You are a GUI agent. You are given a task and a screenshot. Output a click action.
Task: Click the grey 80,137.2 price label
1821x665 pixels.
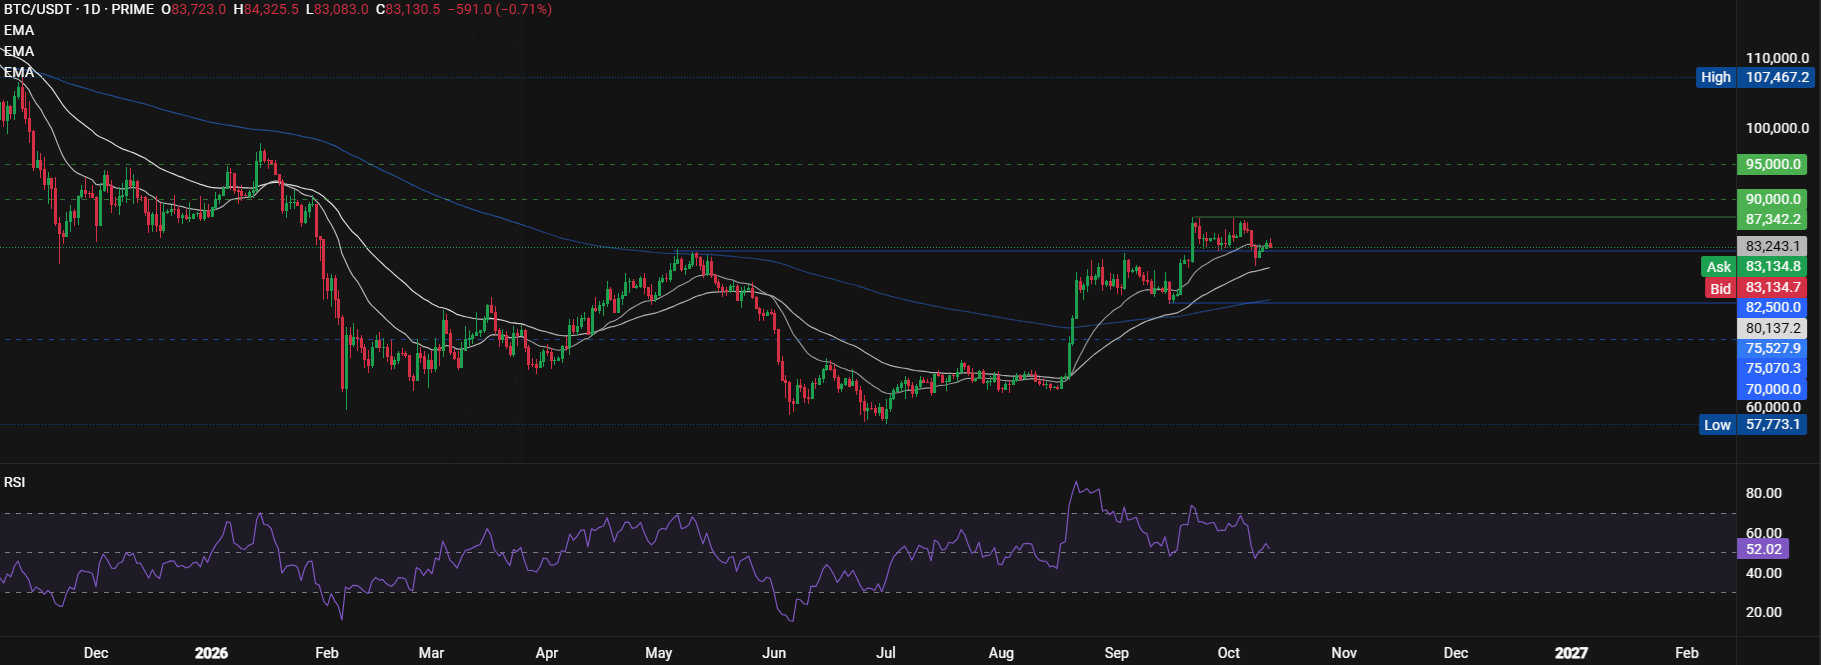click(x=1773, y=328)
